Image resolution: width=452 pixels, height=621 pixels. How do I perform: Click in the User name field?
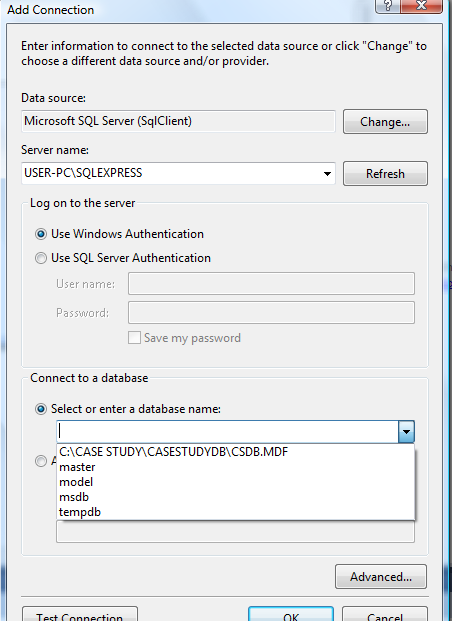271,283
